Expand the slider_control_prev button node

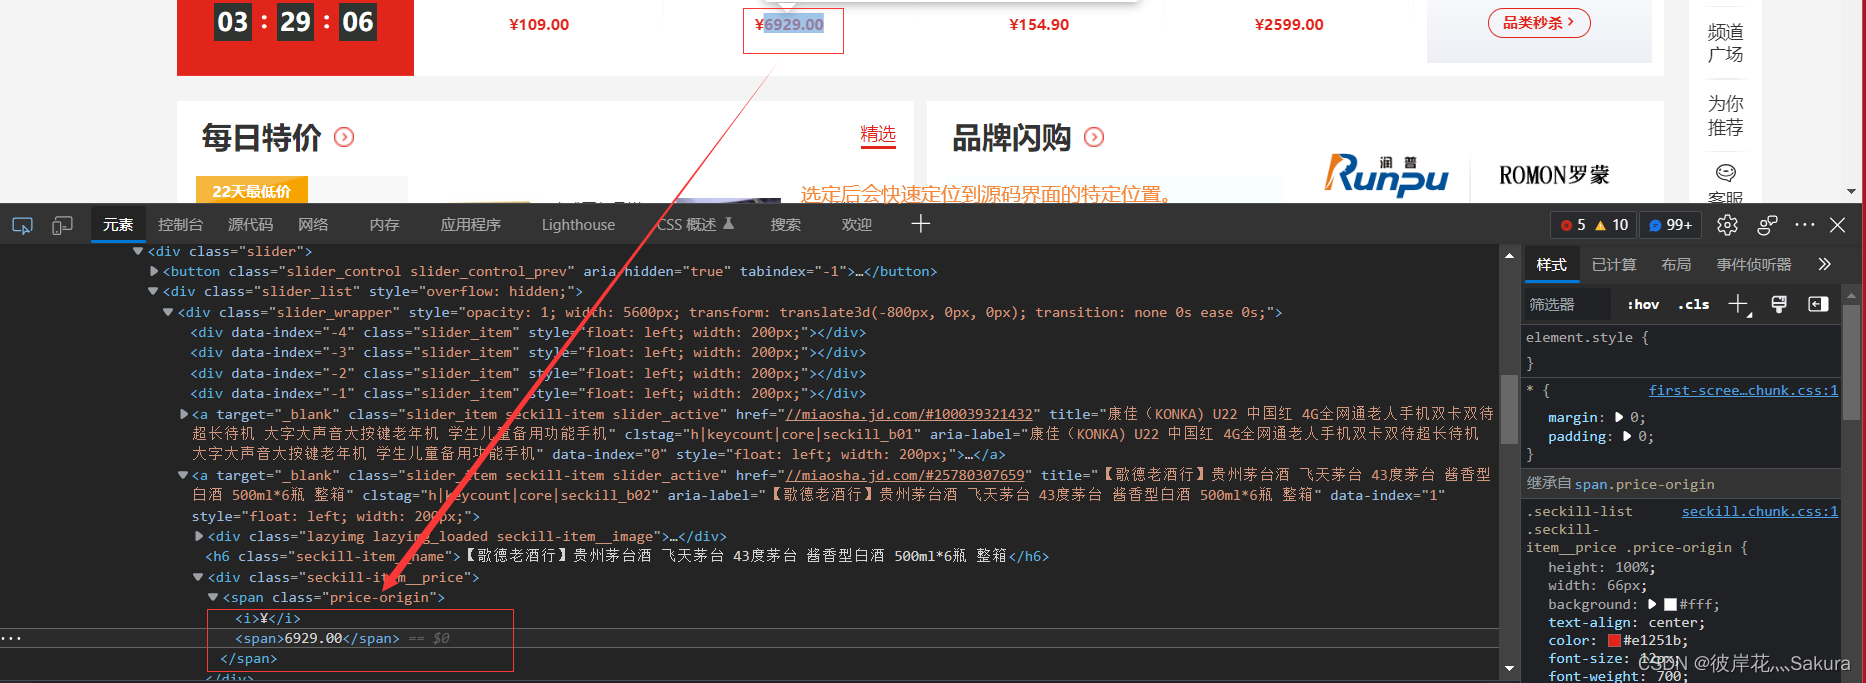[154, 271]
